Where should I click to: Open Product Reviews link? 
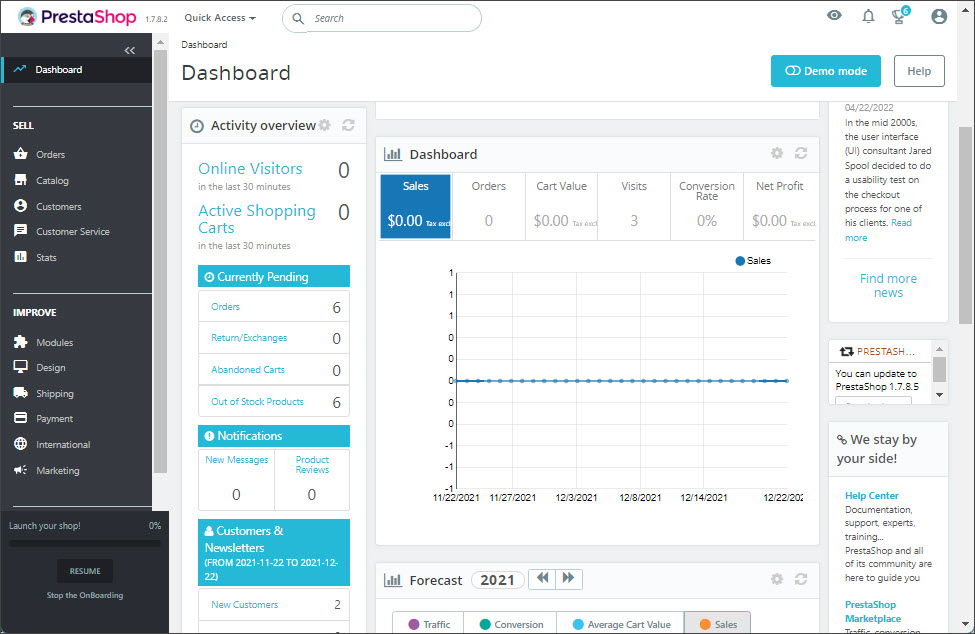312,464
